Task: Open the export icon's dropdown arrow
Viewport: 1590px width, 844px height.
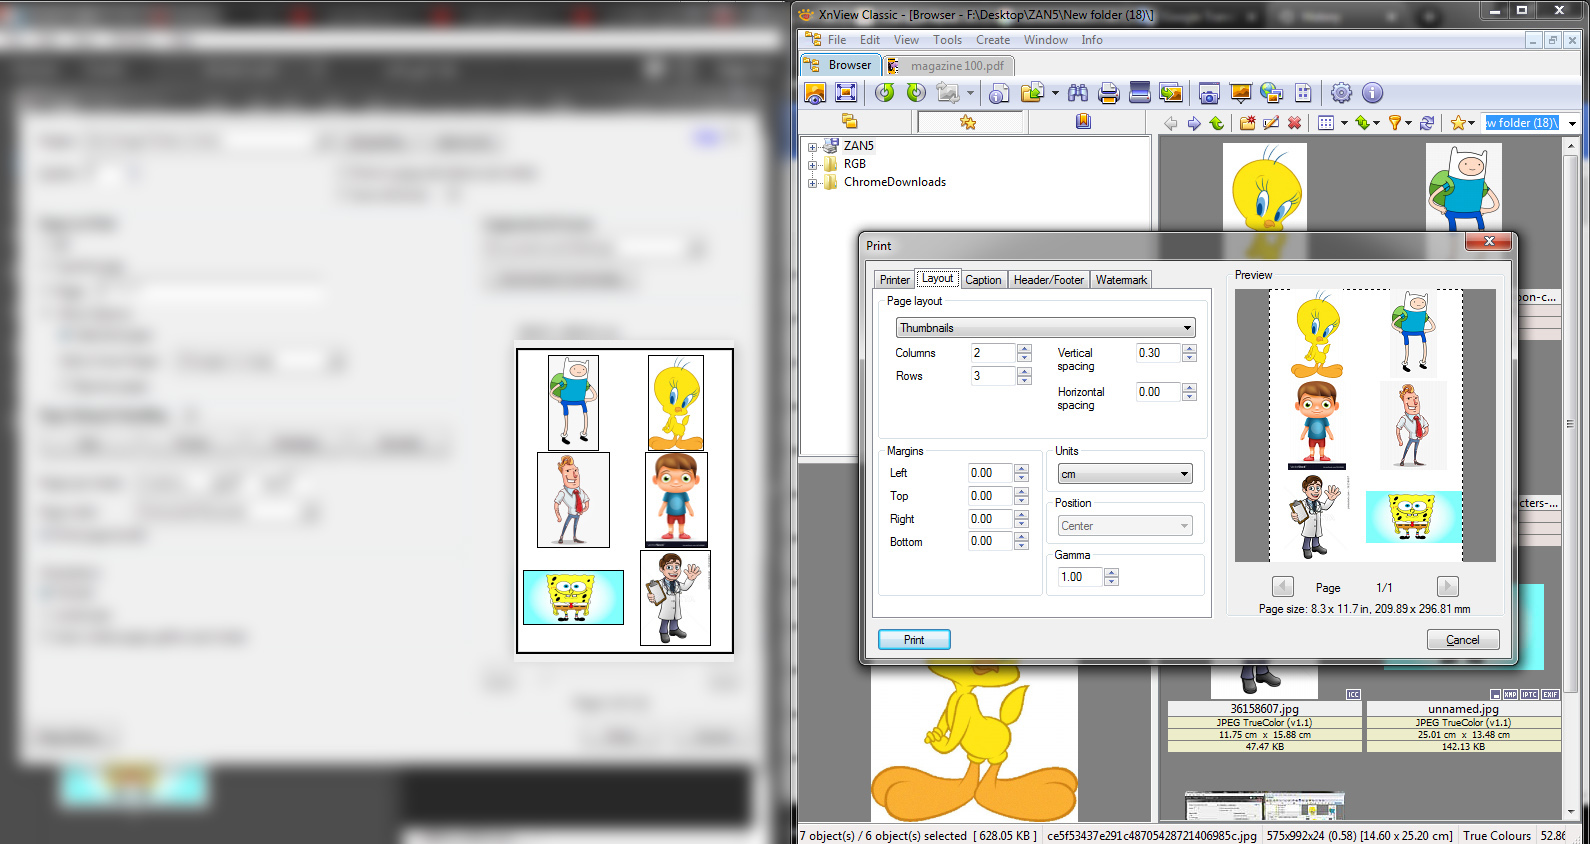Action: pyautogui.click(x=1055, y=93)
